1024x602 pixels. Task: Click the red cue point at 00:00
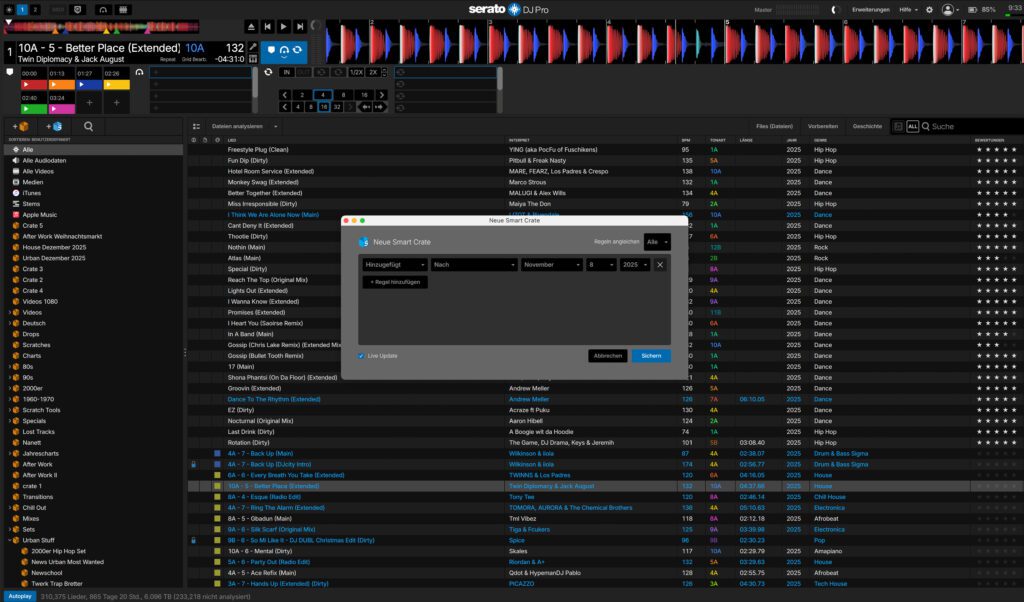(x=31, y=85)
